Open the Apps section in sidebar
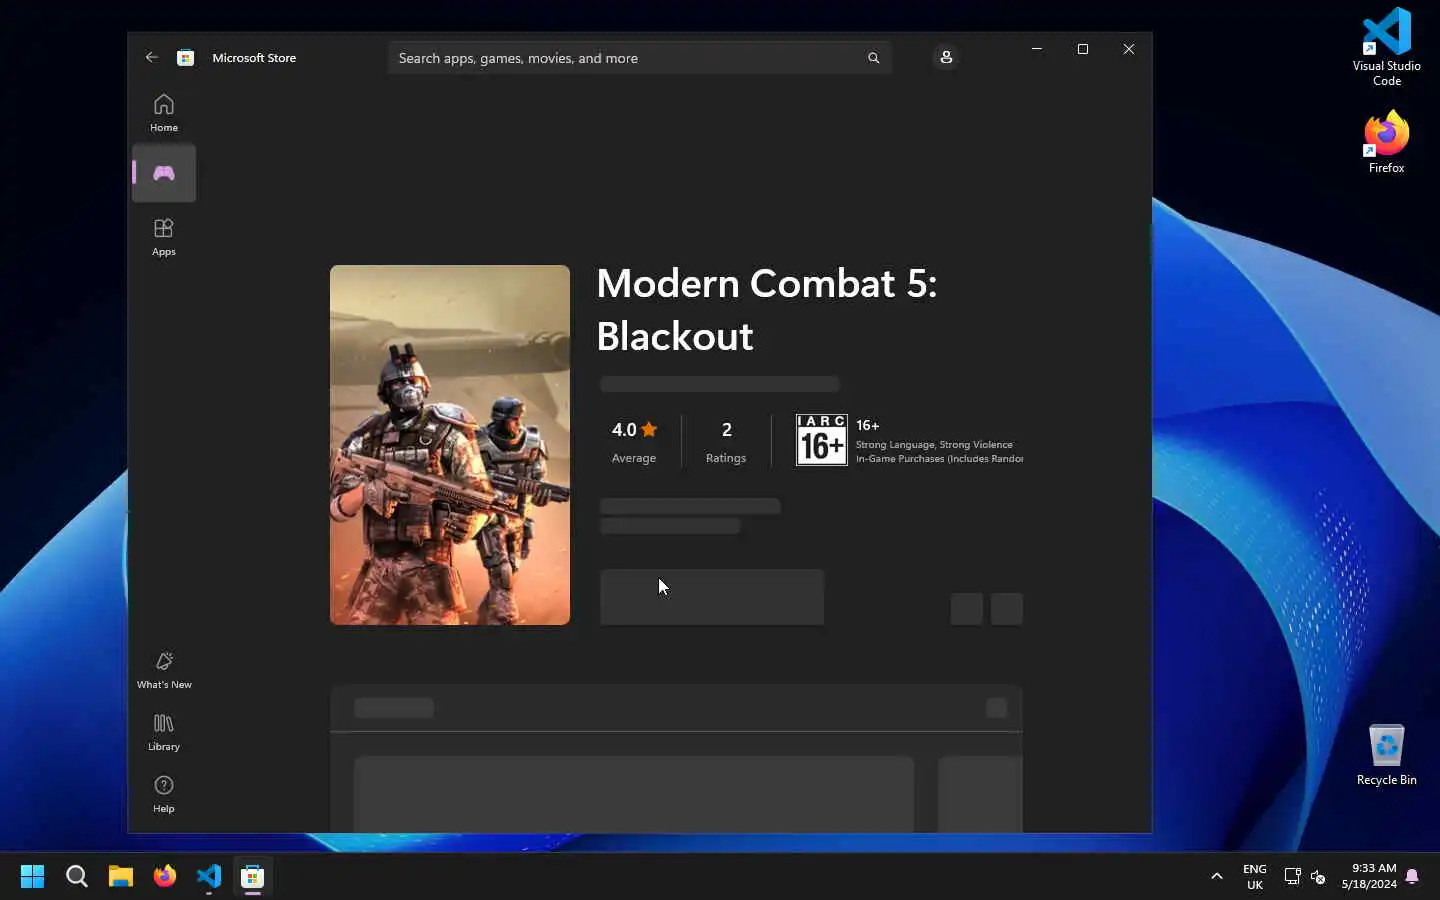Image resolution: width=1440 pixels, height=900 pixels. 164,237
